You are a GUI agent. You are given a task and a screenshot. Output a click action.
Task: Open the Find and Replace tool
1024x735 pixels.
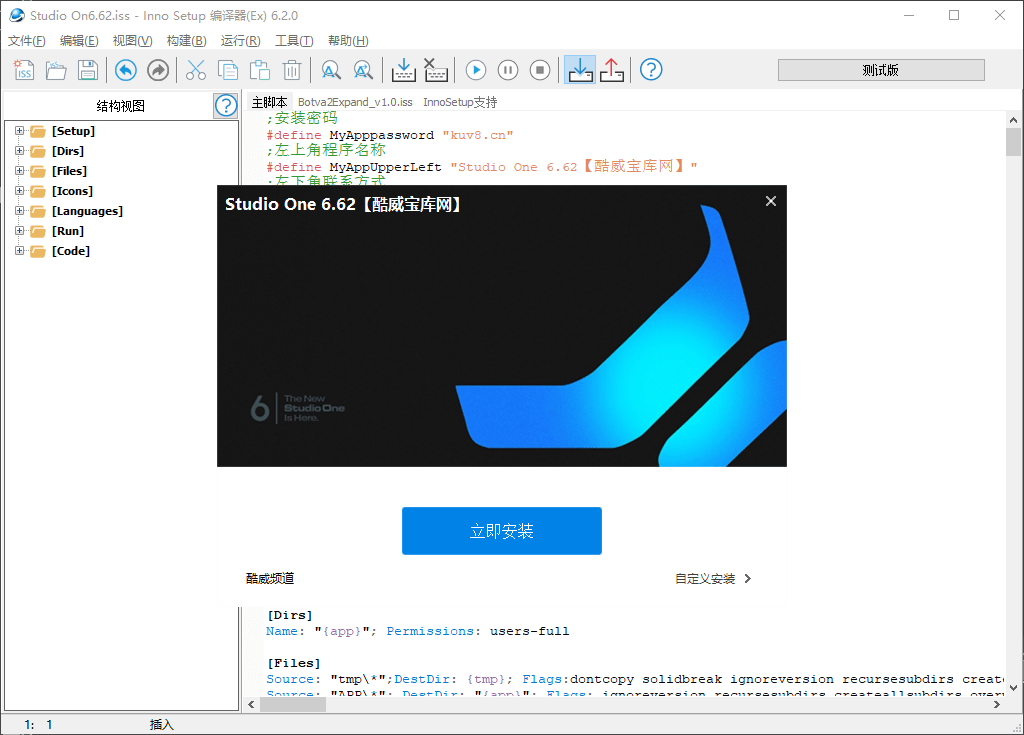(363, 70)
